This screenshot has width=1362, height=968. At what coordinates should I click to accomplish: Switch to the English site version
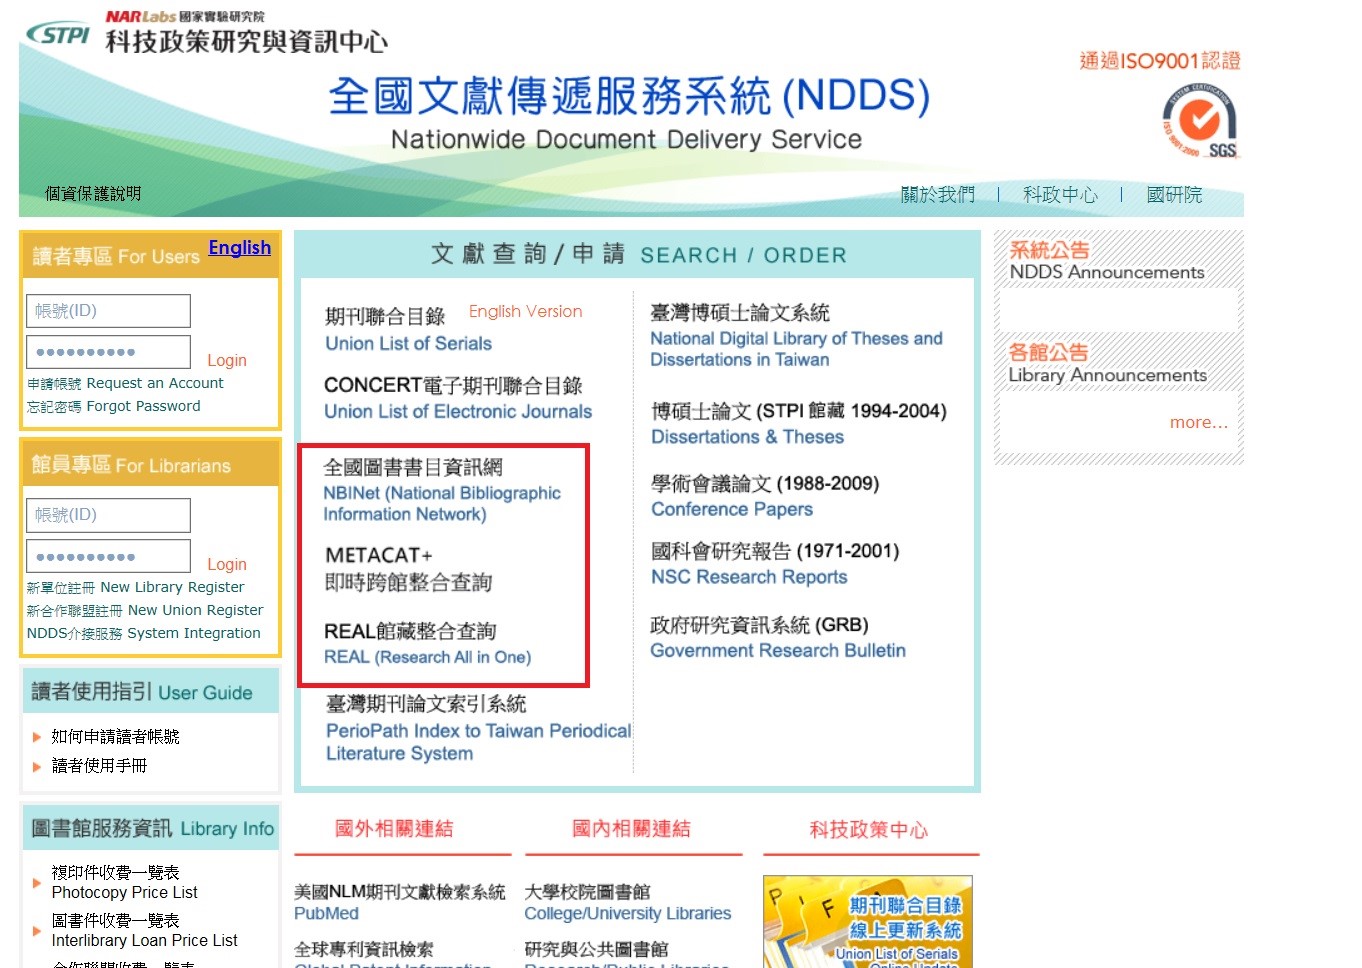[x=240, y=247]
